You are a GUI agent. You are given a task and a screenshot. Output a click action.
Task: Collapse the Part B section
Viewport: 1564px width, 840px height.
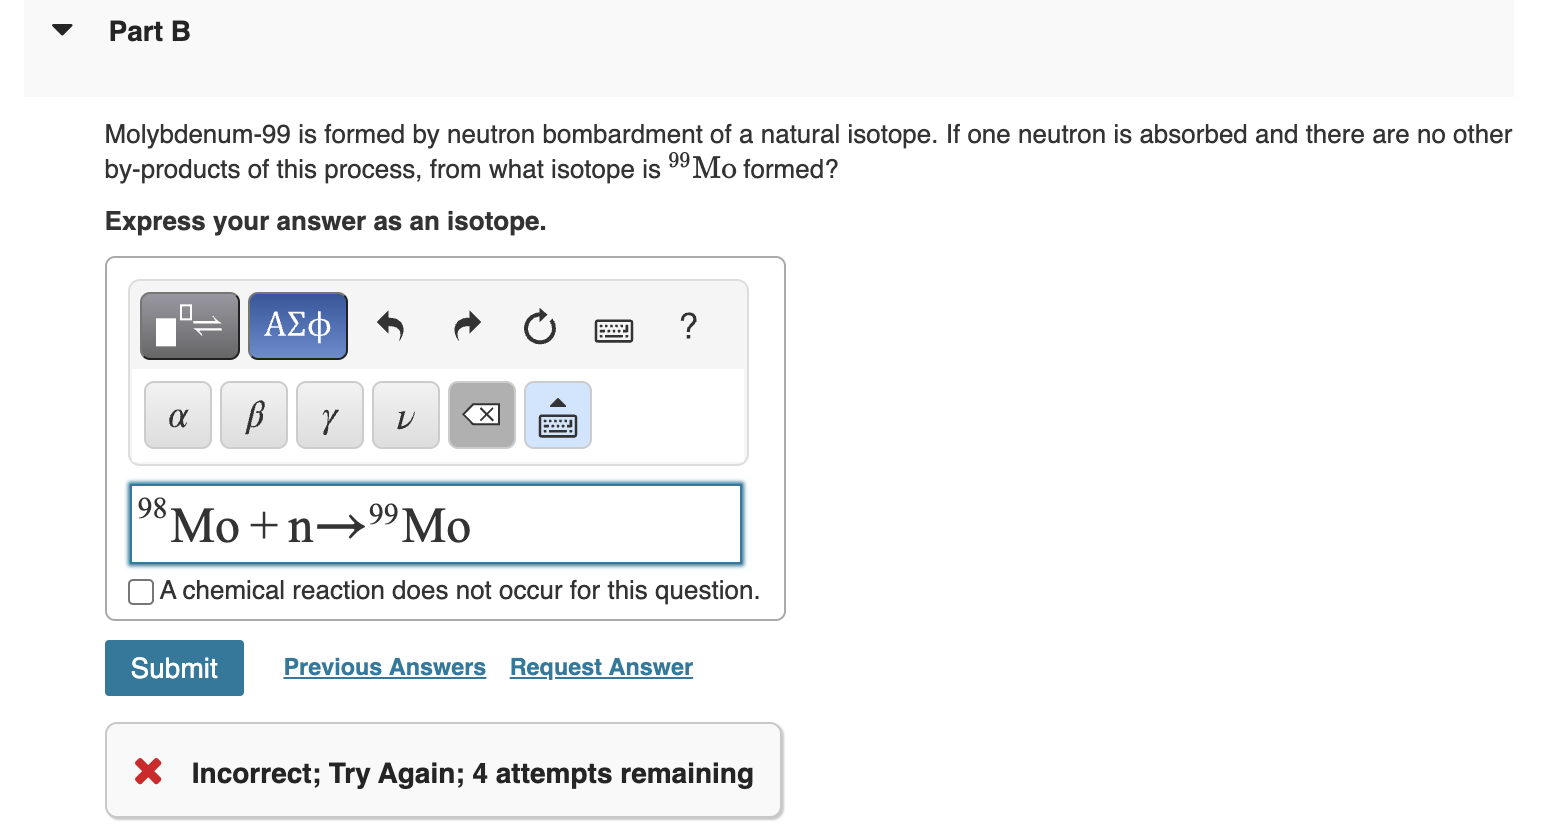(61, 29)
